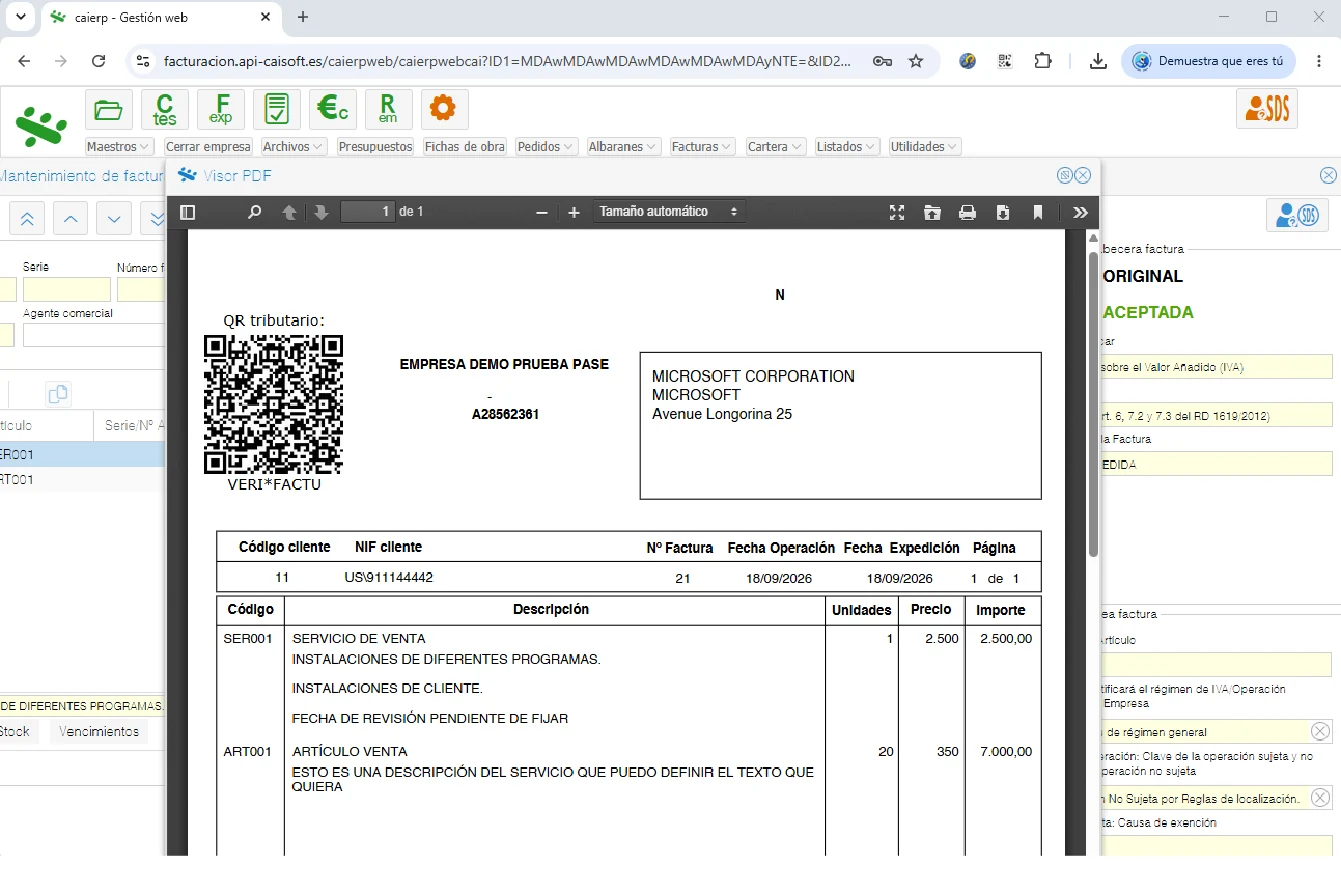Click the 'Cerrar empresa' menu item
The width and height of the screenshot is (1341, 874).
[208, 146]
